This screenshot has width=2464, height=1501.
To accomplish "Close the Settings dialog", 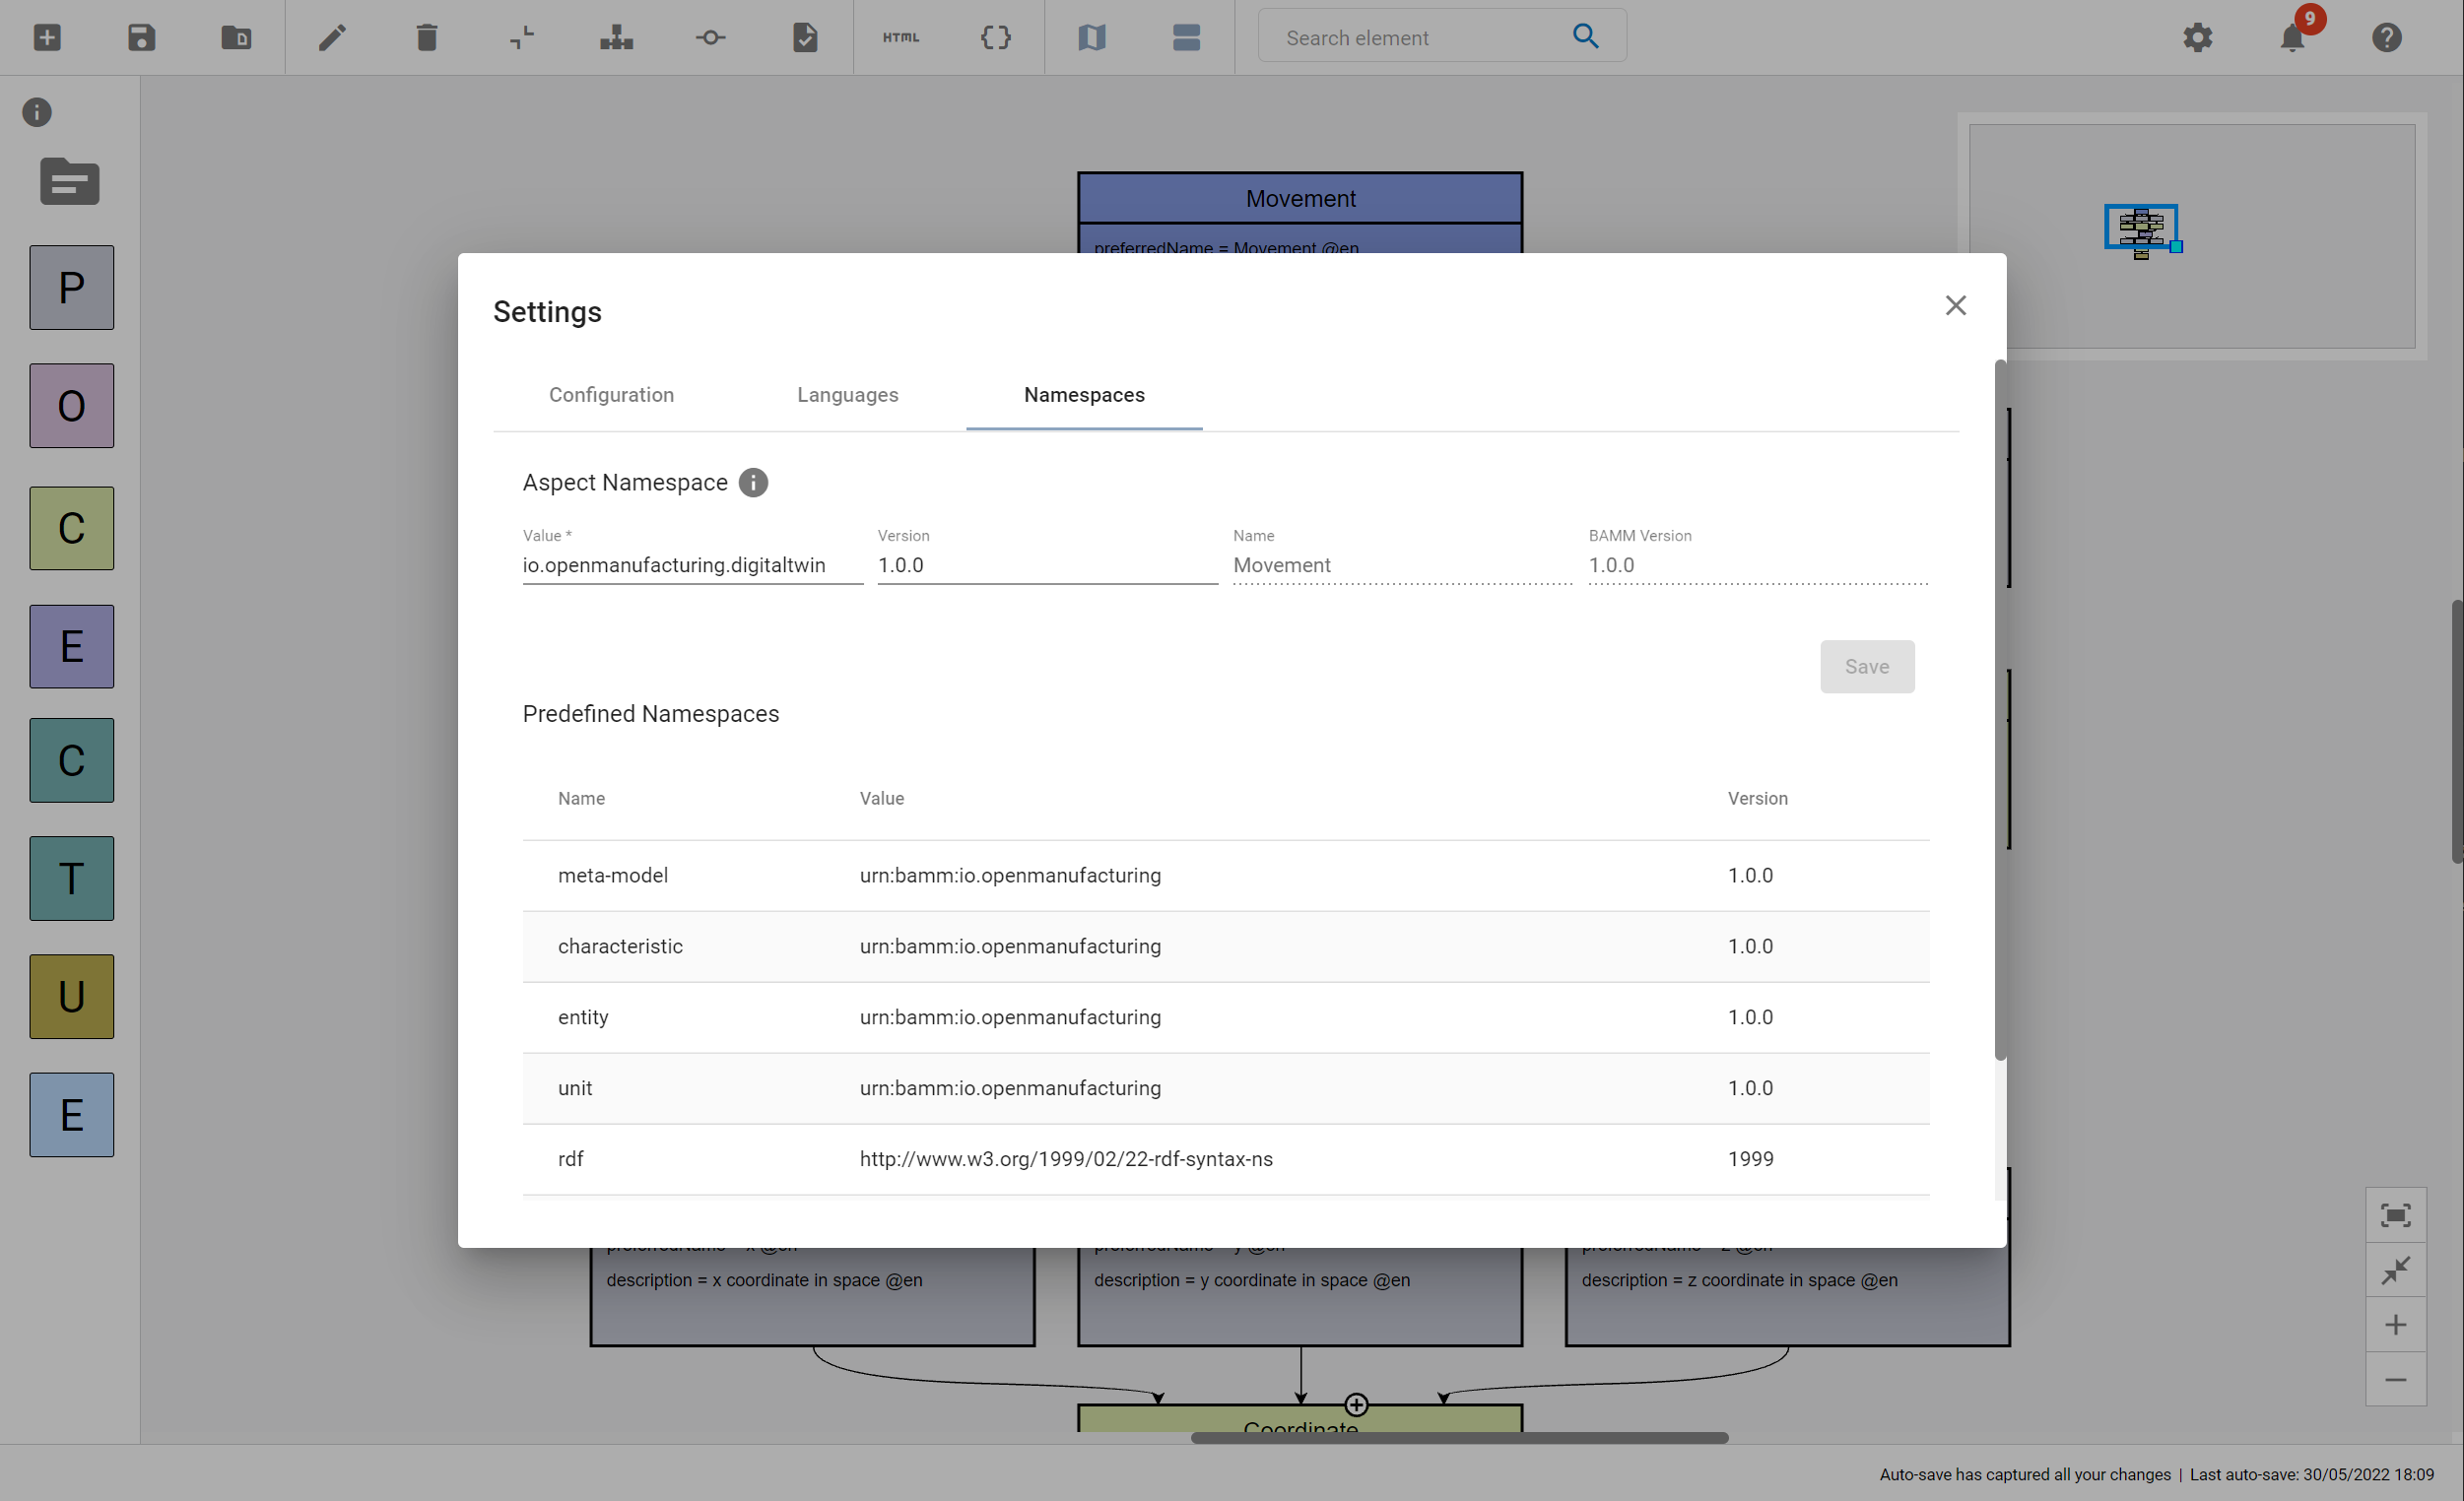I will point(1956,304).
